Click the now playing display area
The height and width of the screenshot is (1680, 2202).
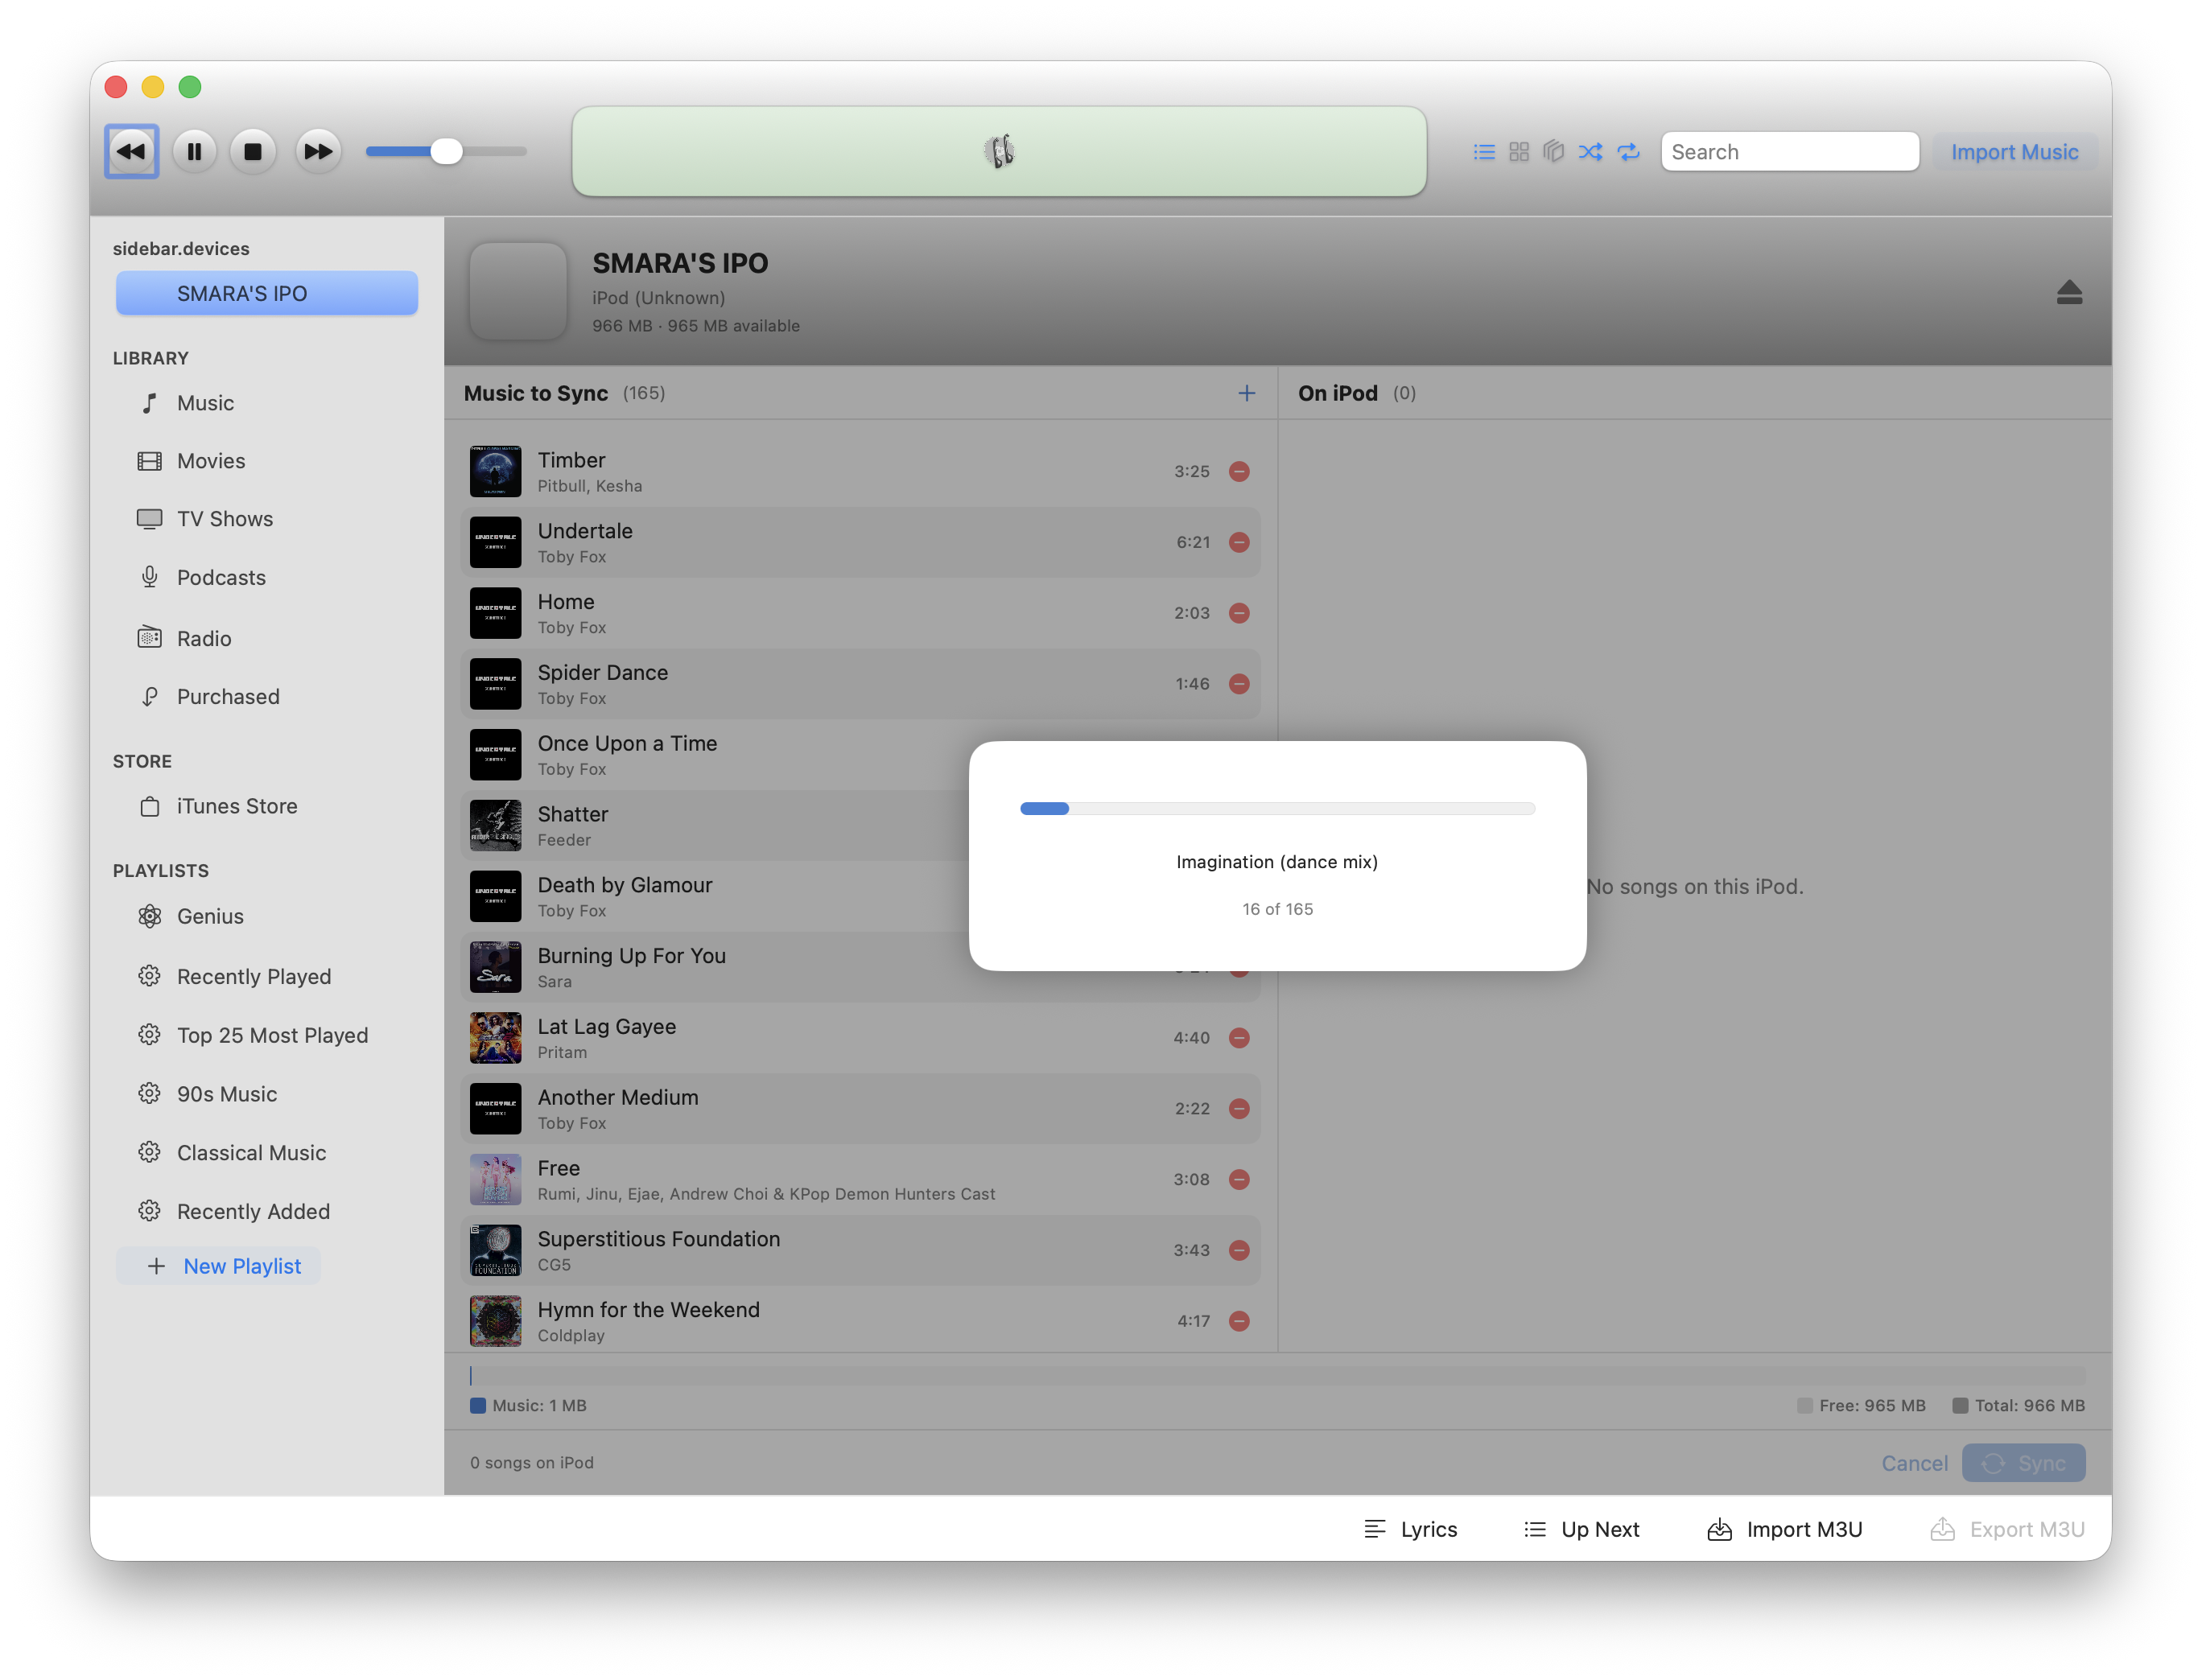999,151
